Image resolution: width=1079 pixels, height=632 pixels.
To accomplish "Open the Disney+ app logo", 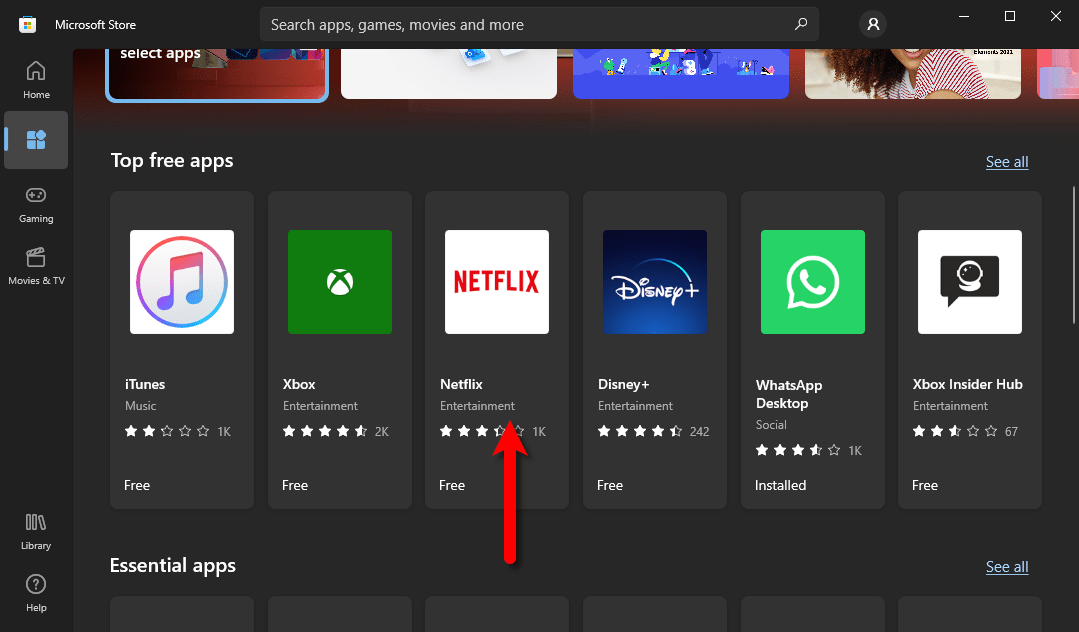I will pos(654,282).
